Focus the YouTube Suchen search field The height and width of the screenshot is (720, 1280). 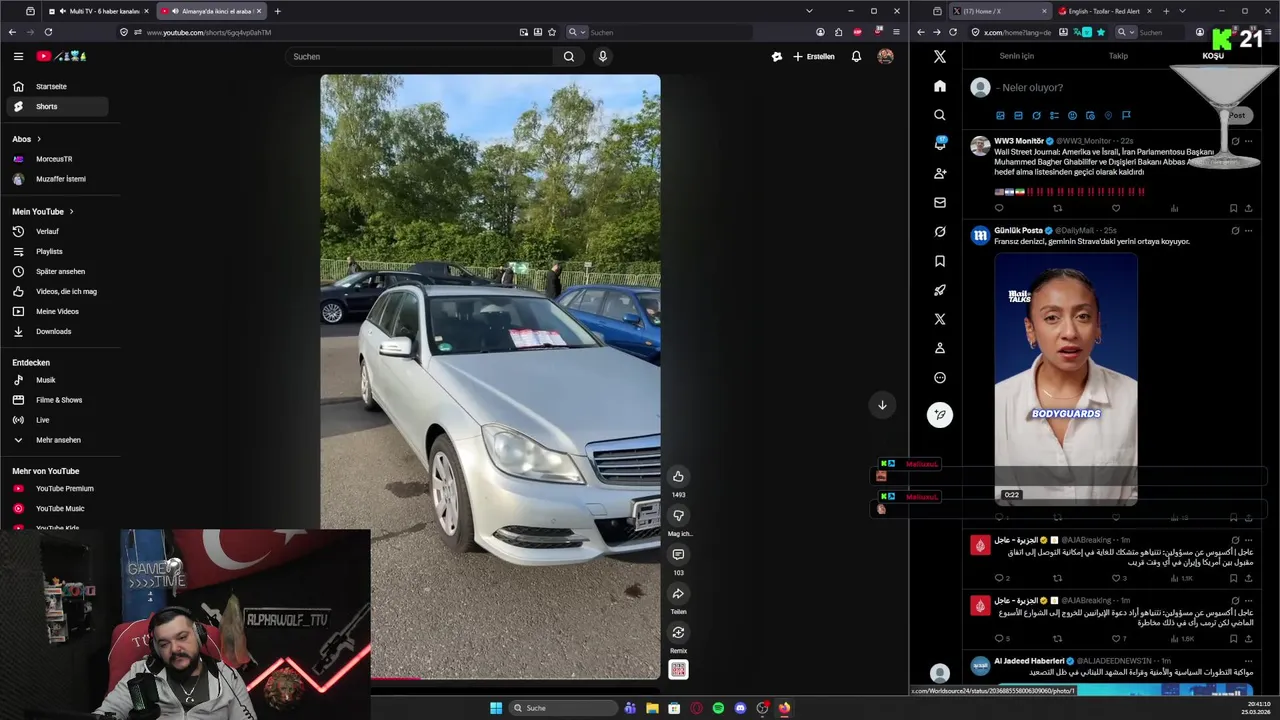420,57
